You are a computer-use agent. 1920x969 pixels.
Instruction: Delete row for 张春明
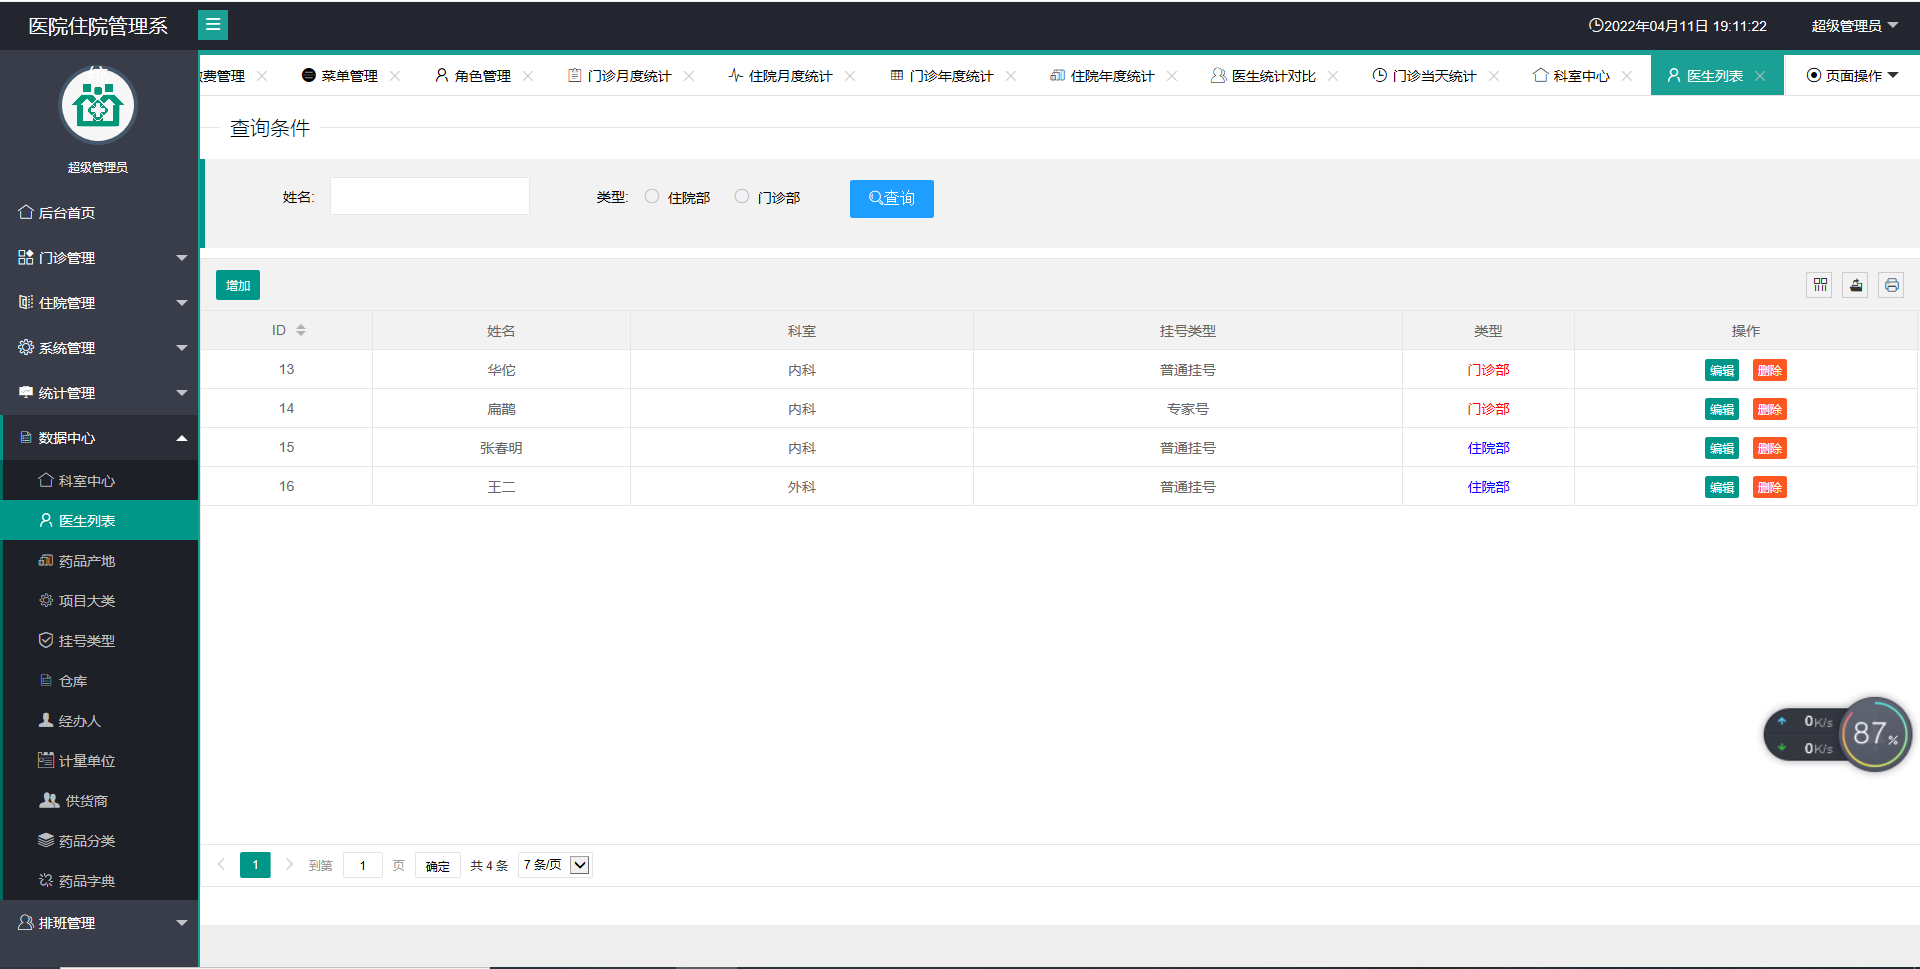(1770, 448)
